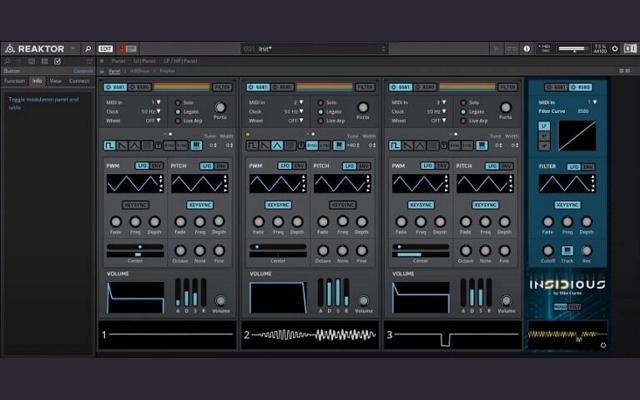This screenshot has width=640, height=400.
Task: Click the POLY button under the Insidious logo
Action: 574,307
